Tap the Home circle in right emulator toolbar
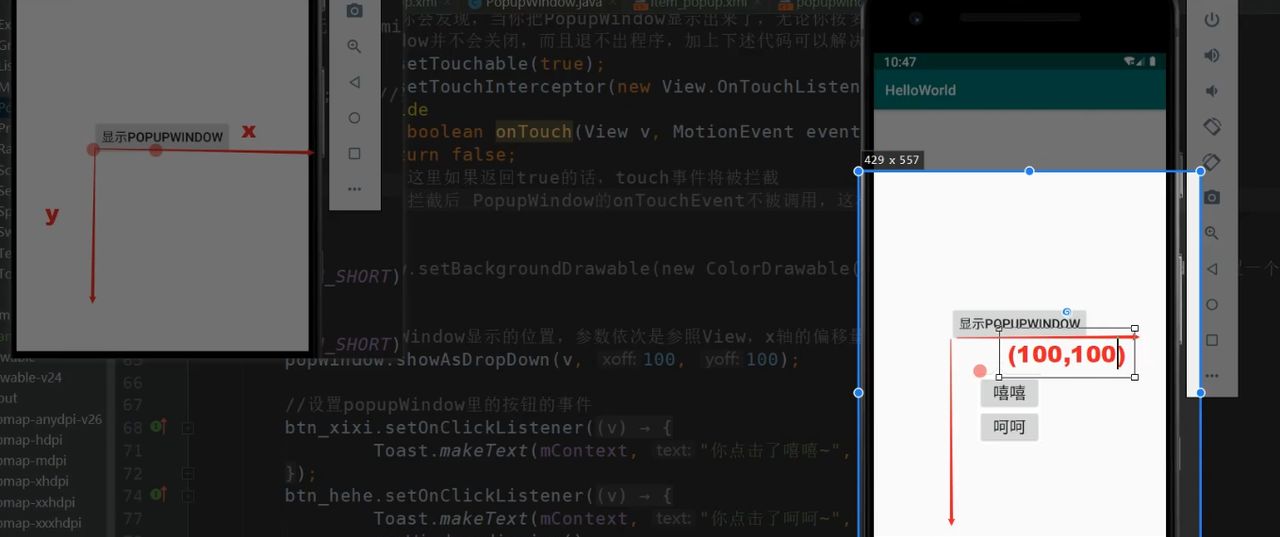The image size is (1280, 537). pos(1212,305)
